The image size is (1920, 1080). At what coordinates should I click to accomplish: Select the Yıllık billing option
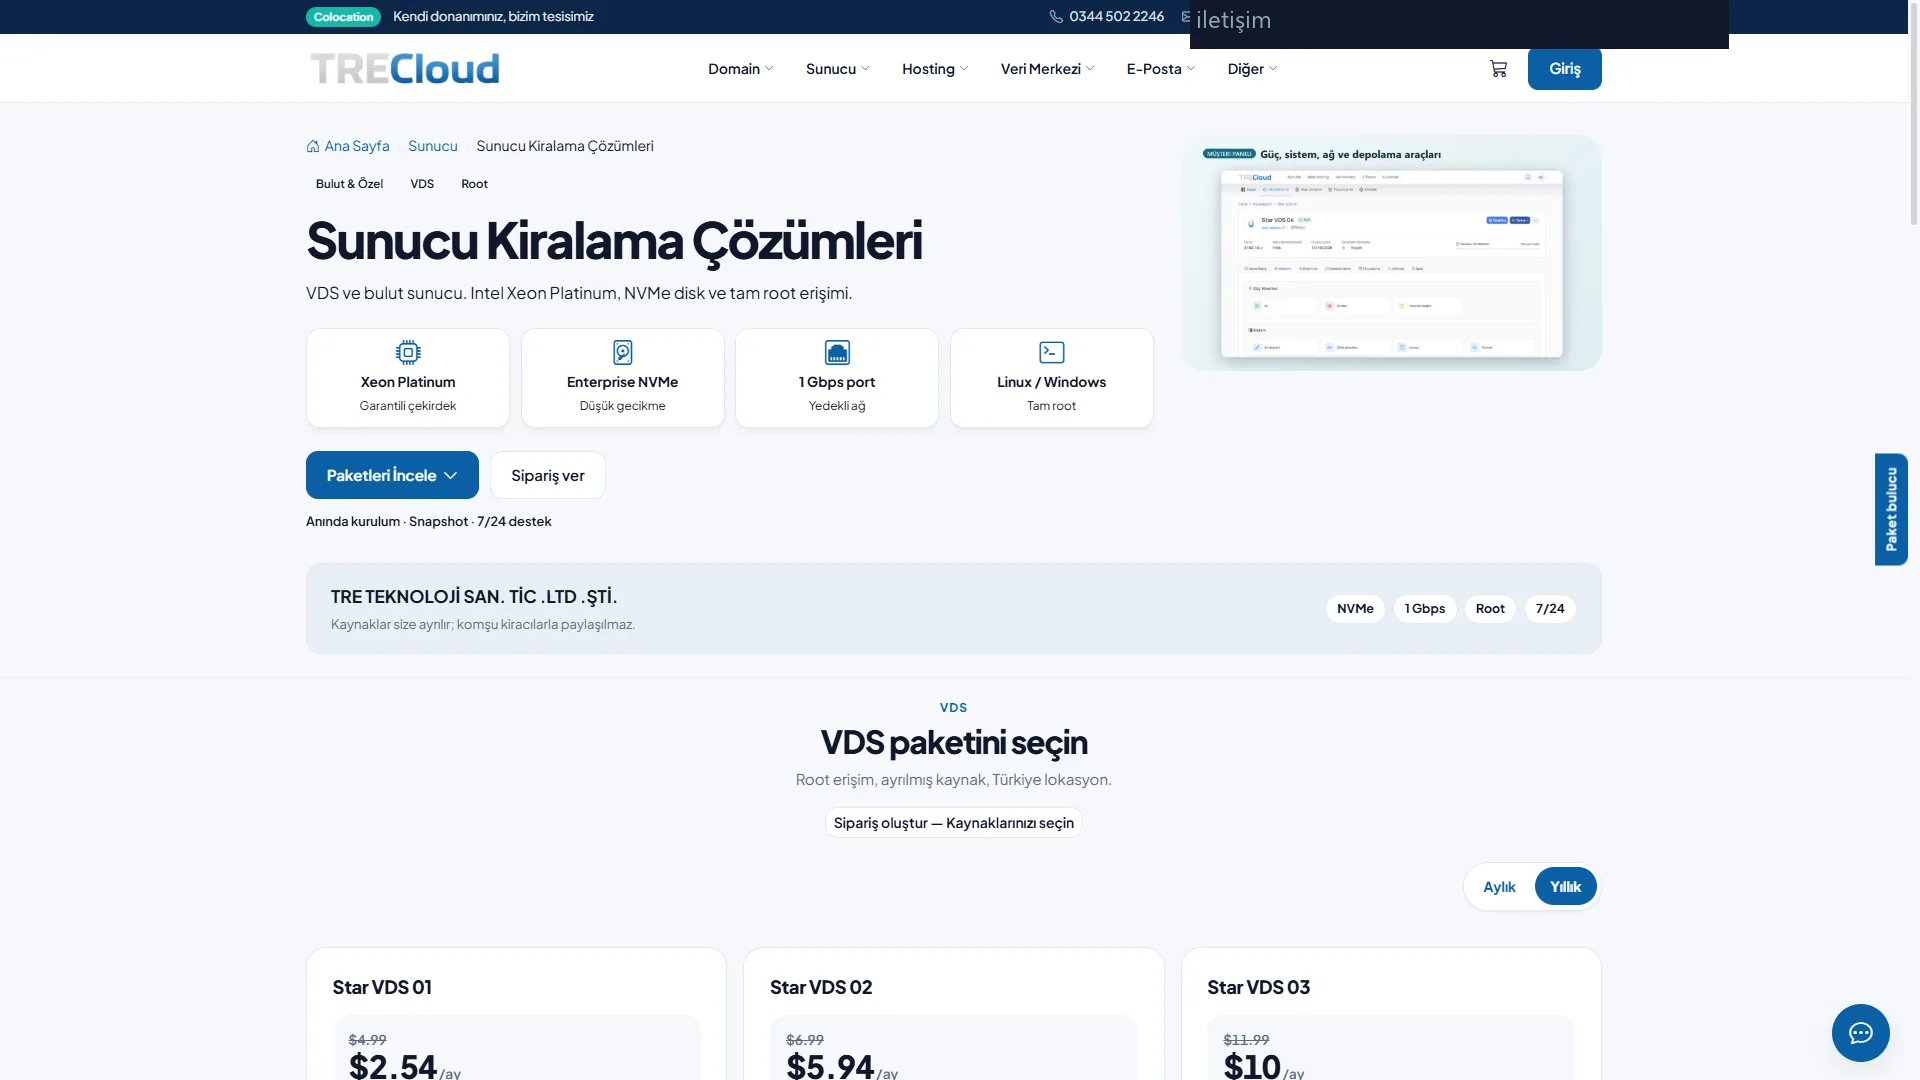click(x=1565, y=887)
